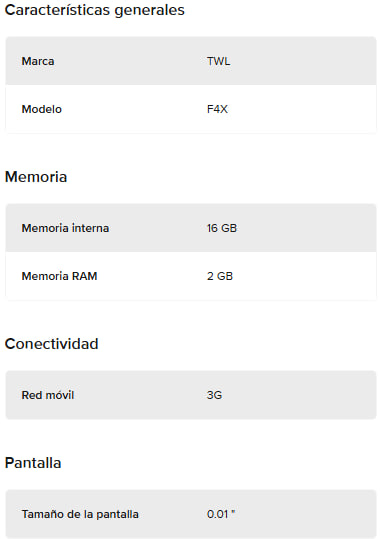Click the Características generales heading
Viewport: 380px width, 539px height.
(95, 10)
